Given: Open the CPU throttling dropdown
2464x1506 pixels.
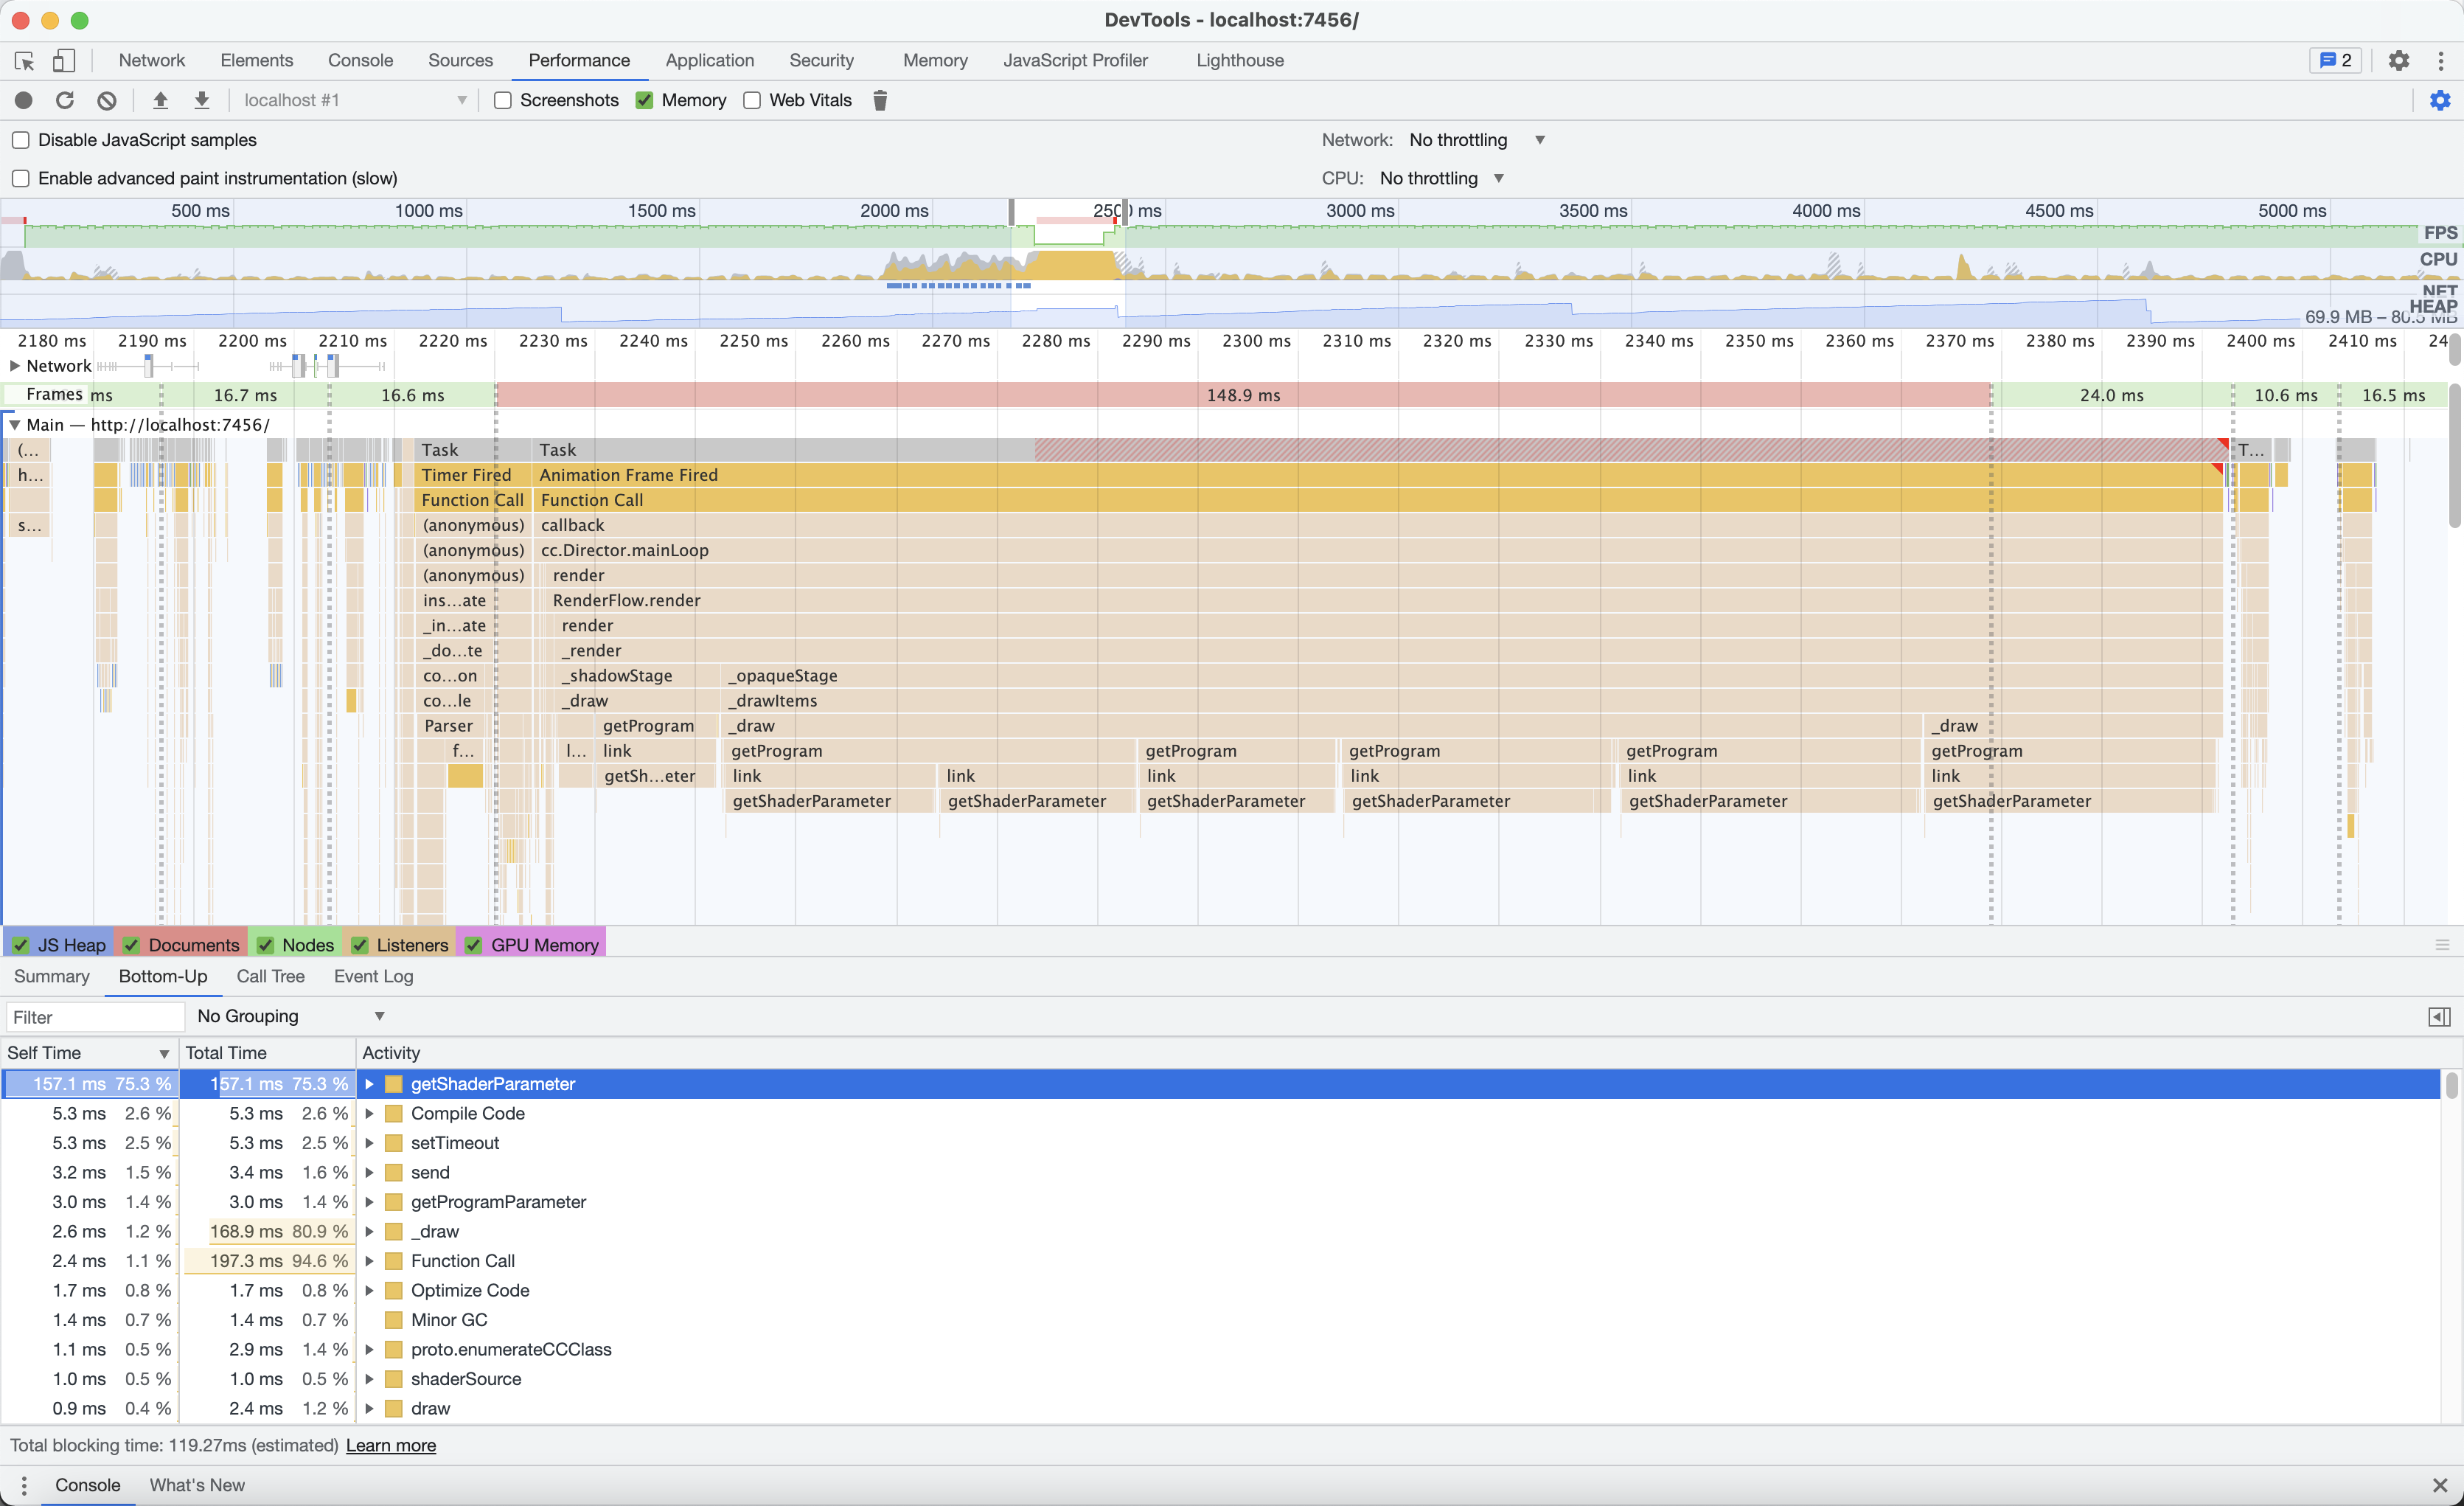Looking at the screenshot, I should [x=1441, y=178].
